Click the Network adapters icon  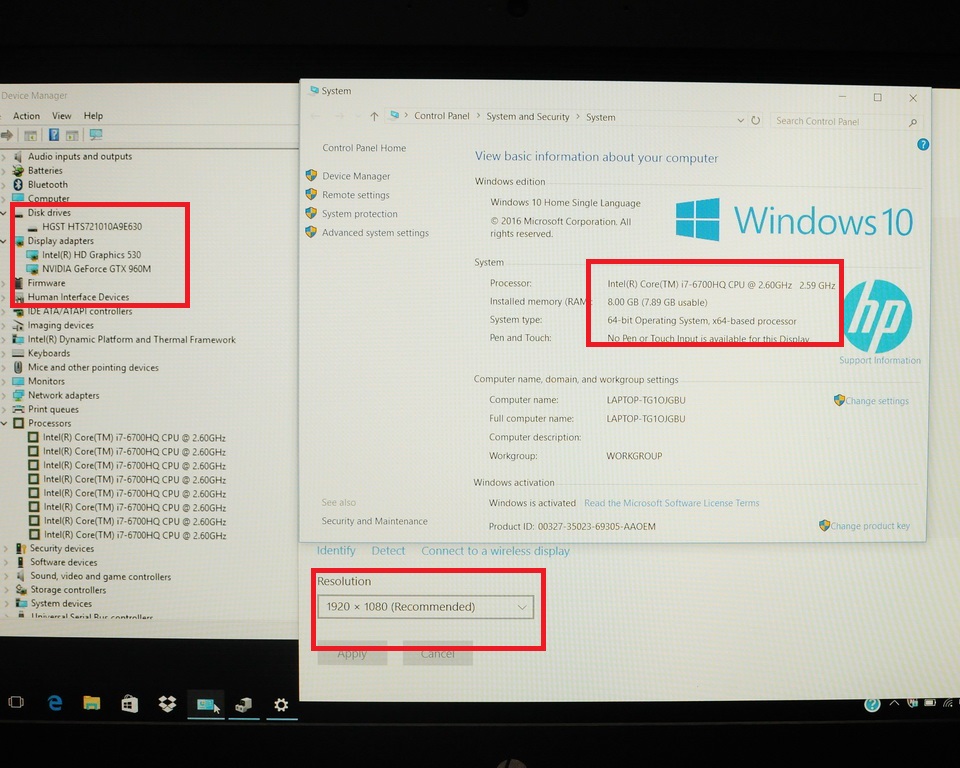click(18, 395)
